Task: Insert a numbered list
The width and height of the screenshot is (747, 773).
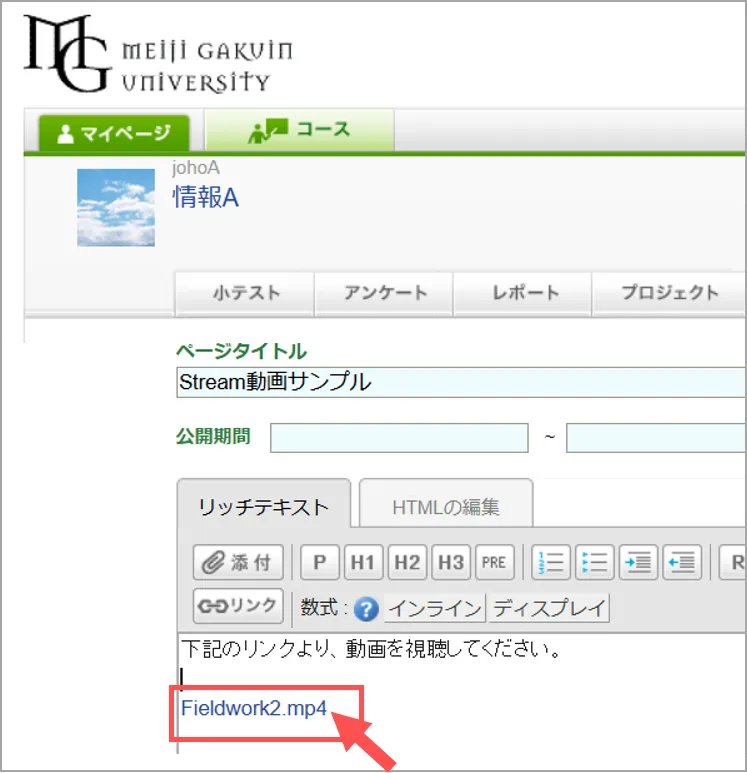Action: pyautogui.click(x=551, y=563)
